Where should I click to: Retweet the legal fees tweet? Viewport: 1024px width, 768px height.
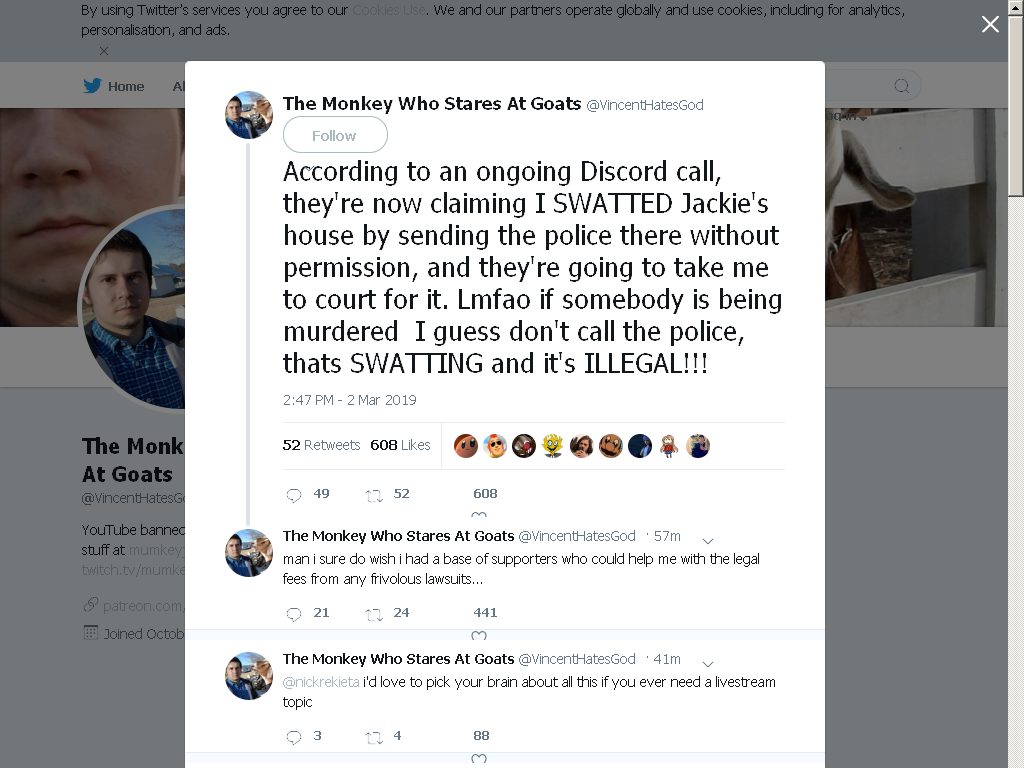[x=374, y=615]
